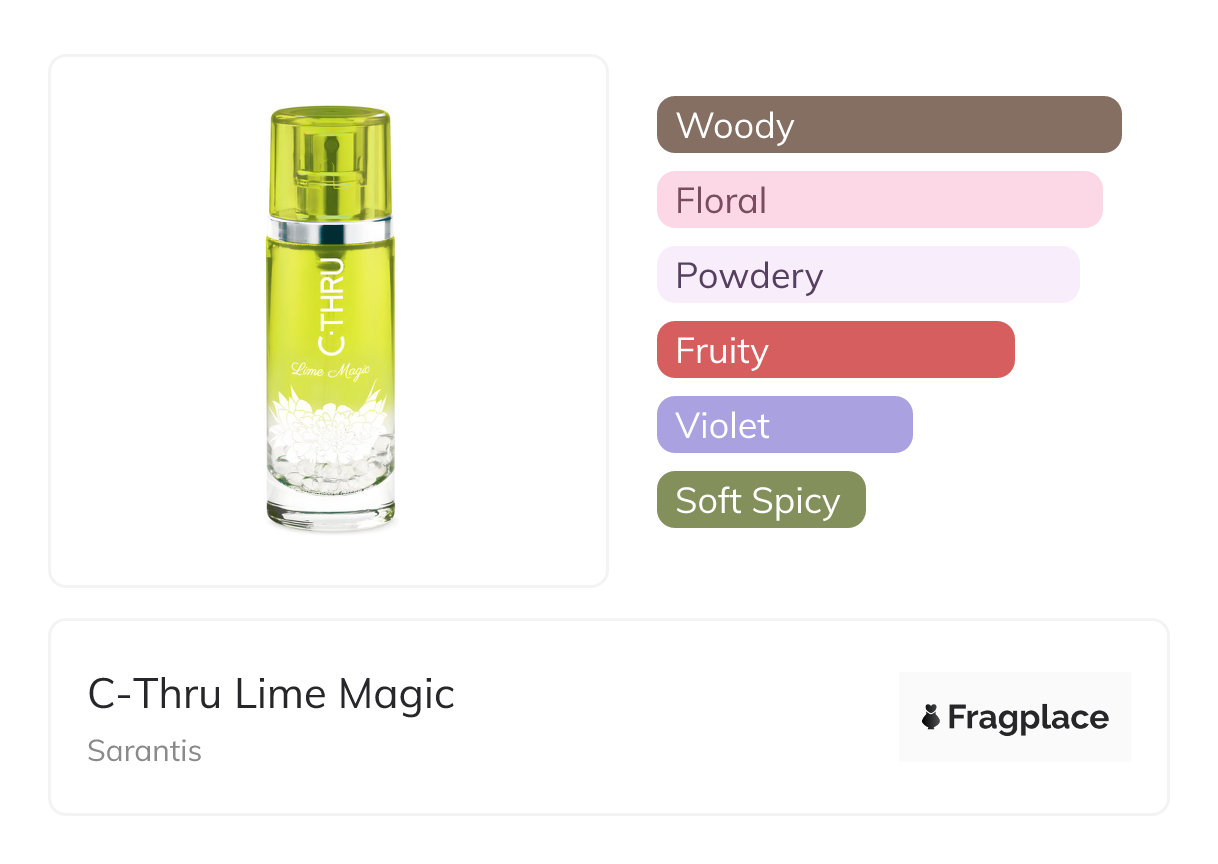This screenshot has height=864, width=1218.
Task: Click the Lime Magic script on the bottle
Action: [x=331, y=371]
